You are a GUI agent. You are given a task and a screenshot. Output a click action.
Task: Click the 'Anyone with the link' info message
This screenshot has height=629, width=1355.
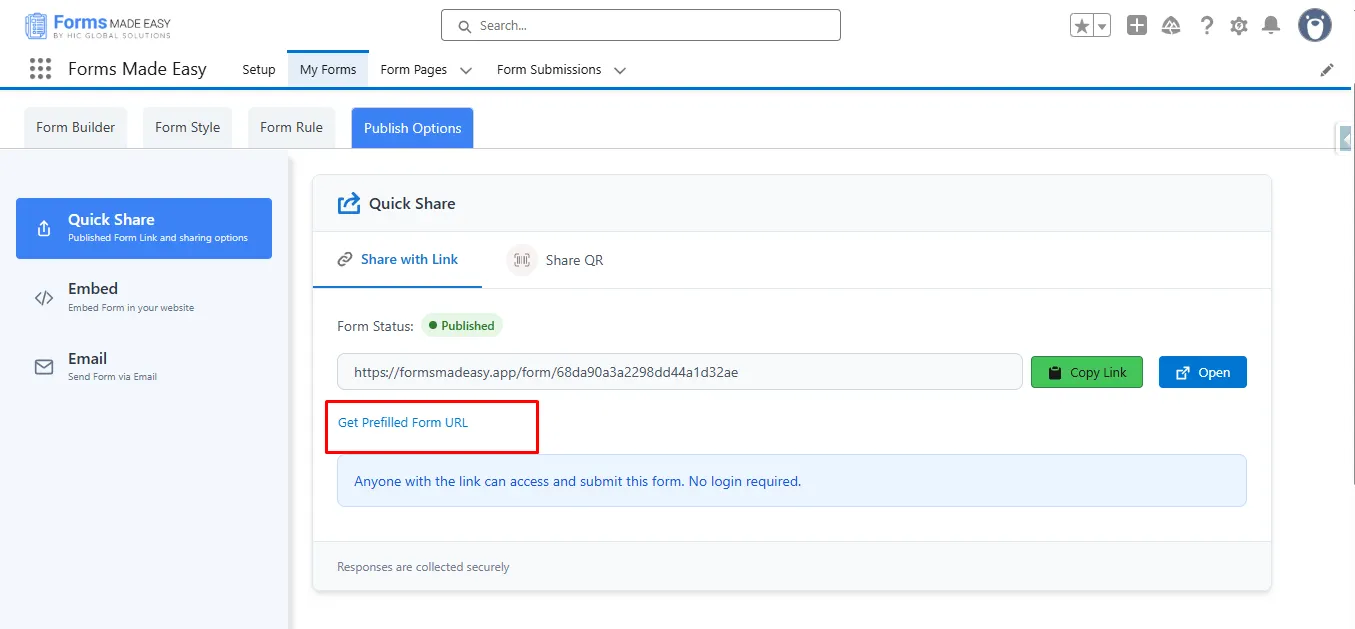coord(792,481)
